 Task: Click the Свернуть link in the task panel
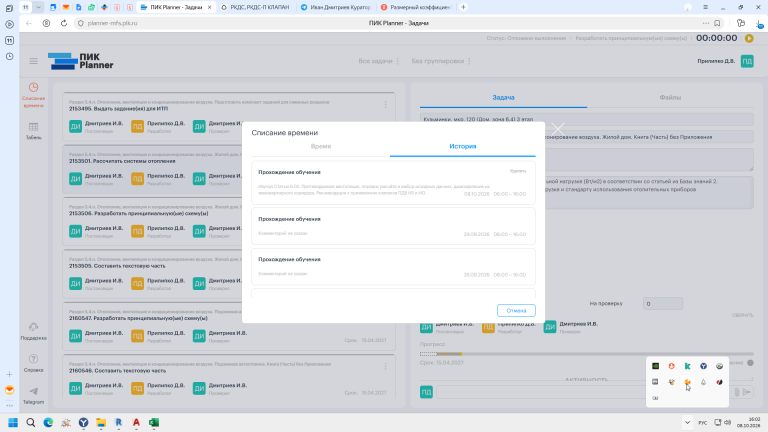click(x=743, y=315)
